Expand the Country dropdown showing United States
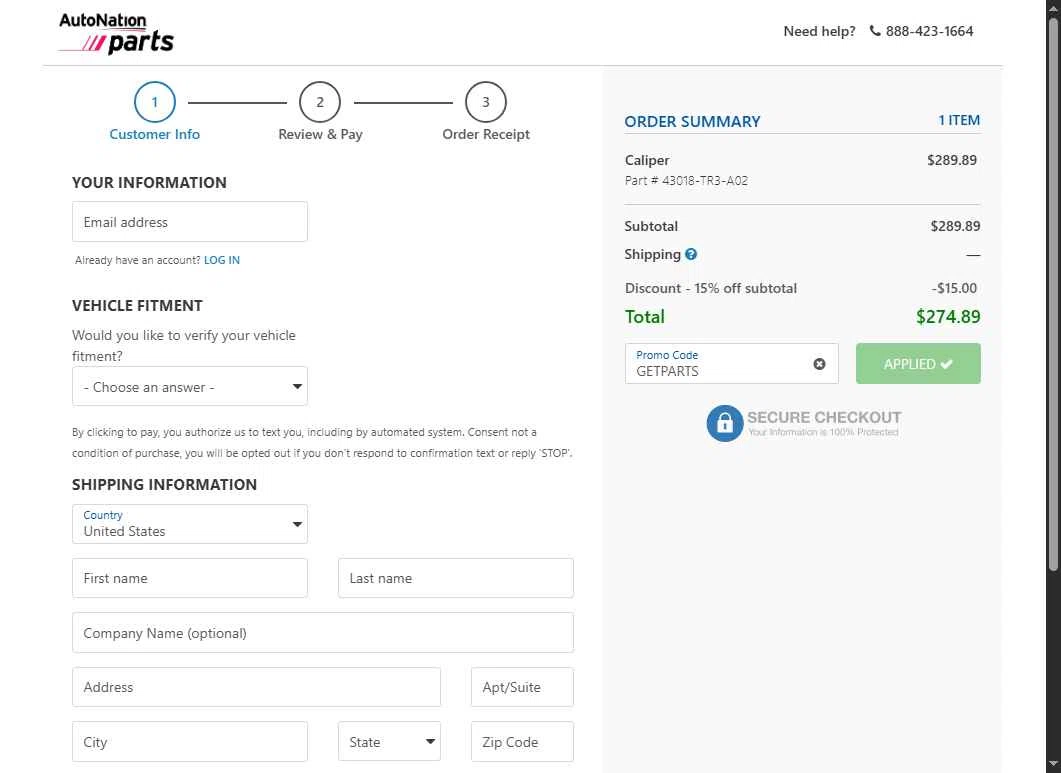 tap(189, 524)
